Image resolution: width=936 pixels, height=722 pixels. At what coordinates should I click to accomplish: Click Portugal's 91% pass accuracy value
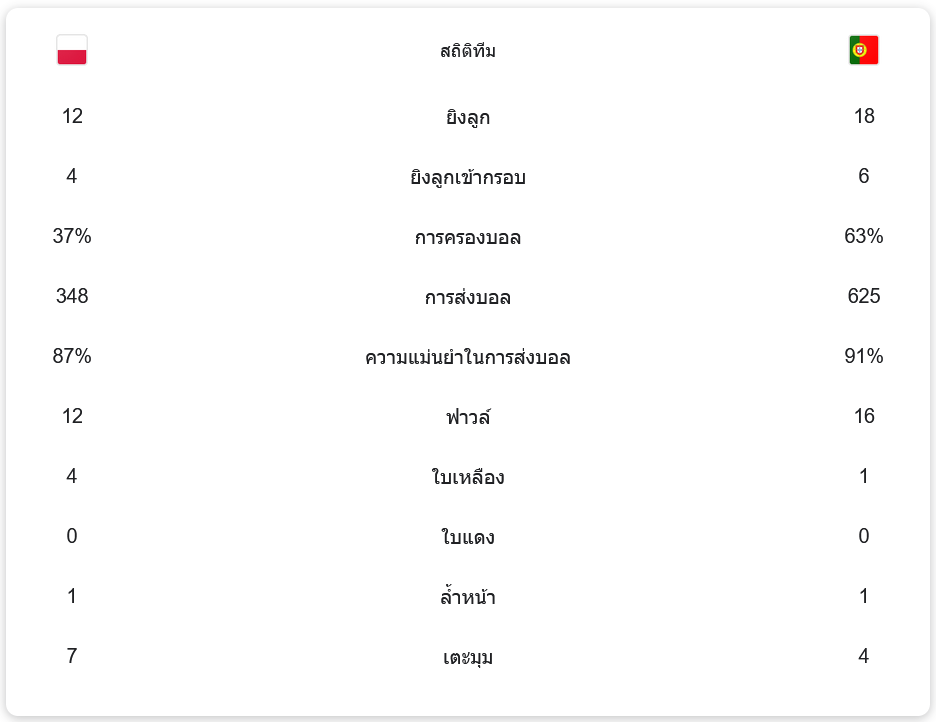click(x=864, y=357)
